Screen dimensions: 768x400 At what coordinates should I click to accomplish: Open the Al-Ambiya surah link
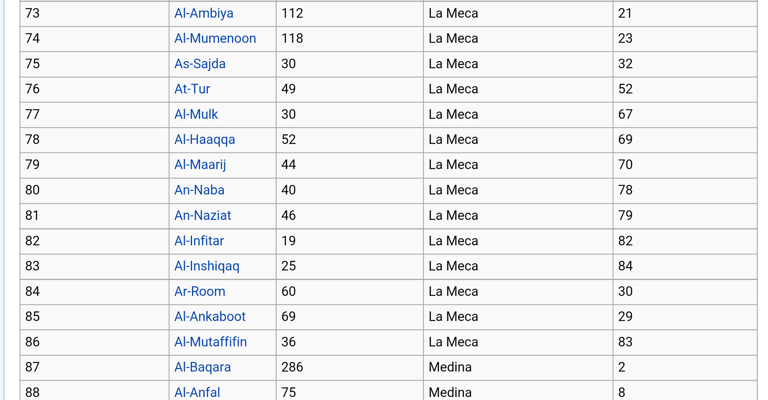coord(204,13)
